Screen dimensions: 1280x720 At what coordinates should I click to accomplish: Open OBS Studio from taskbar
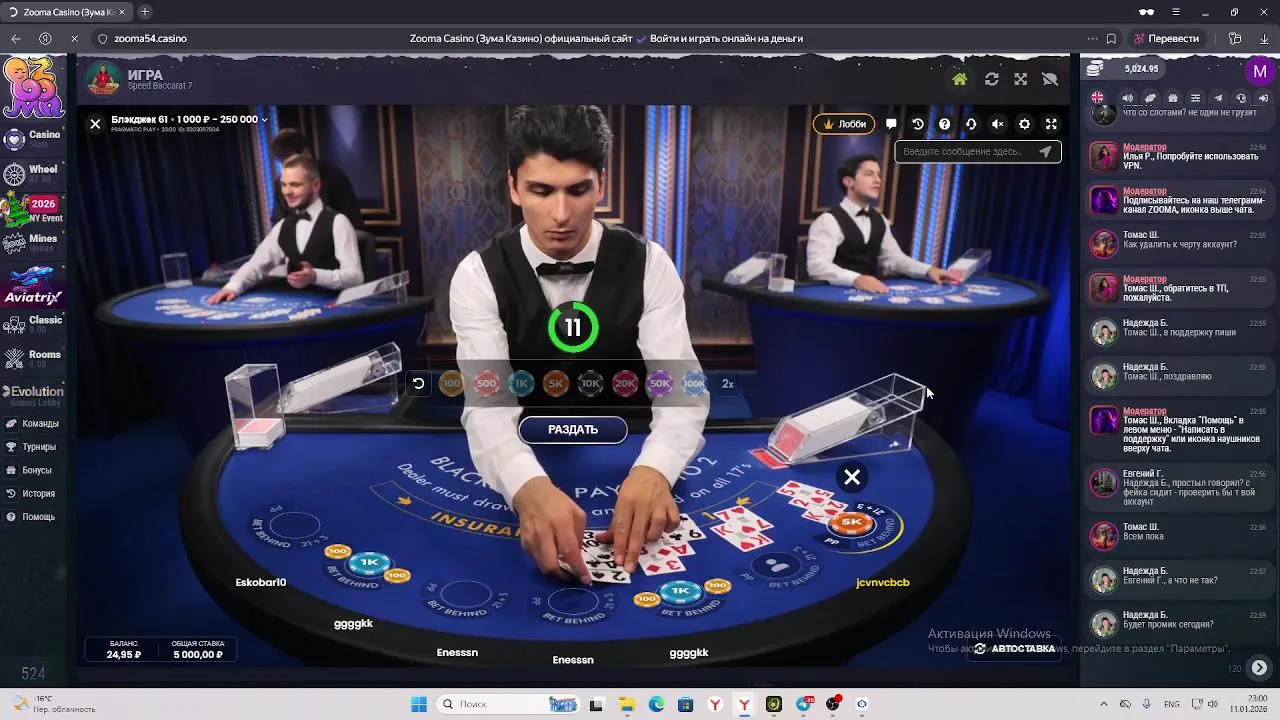click(833, 704)
